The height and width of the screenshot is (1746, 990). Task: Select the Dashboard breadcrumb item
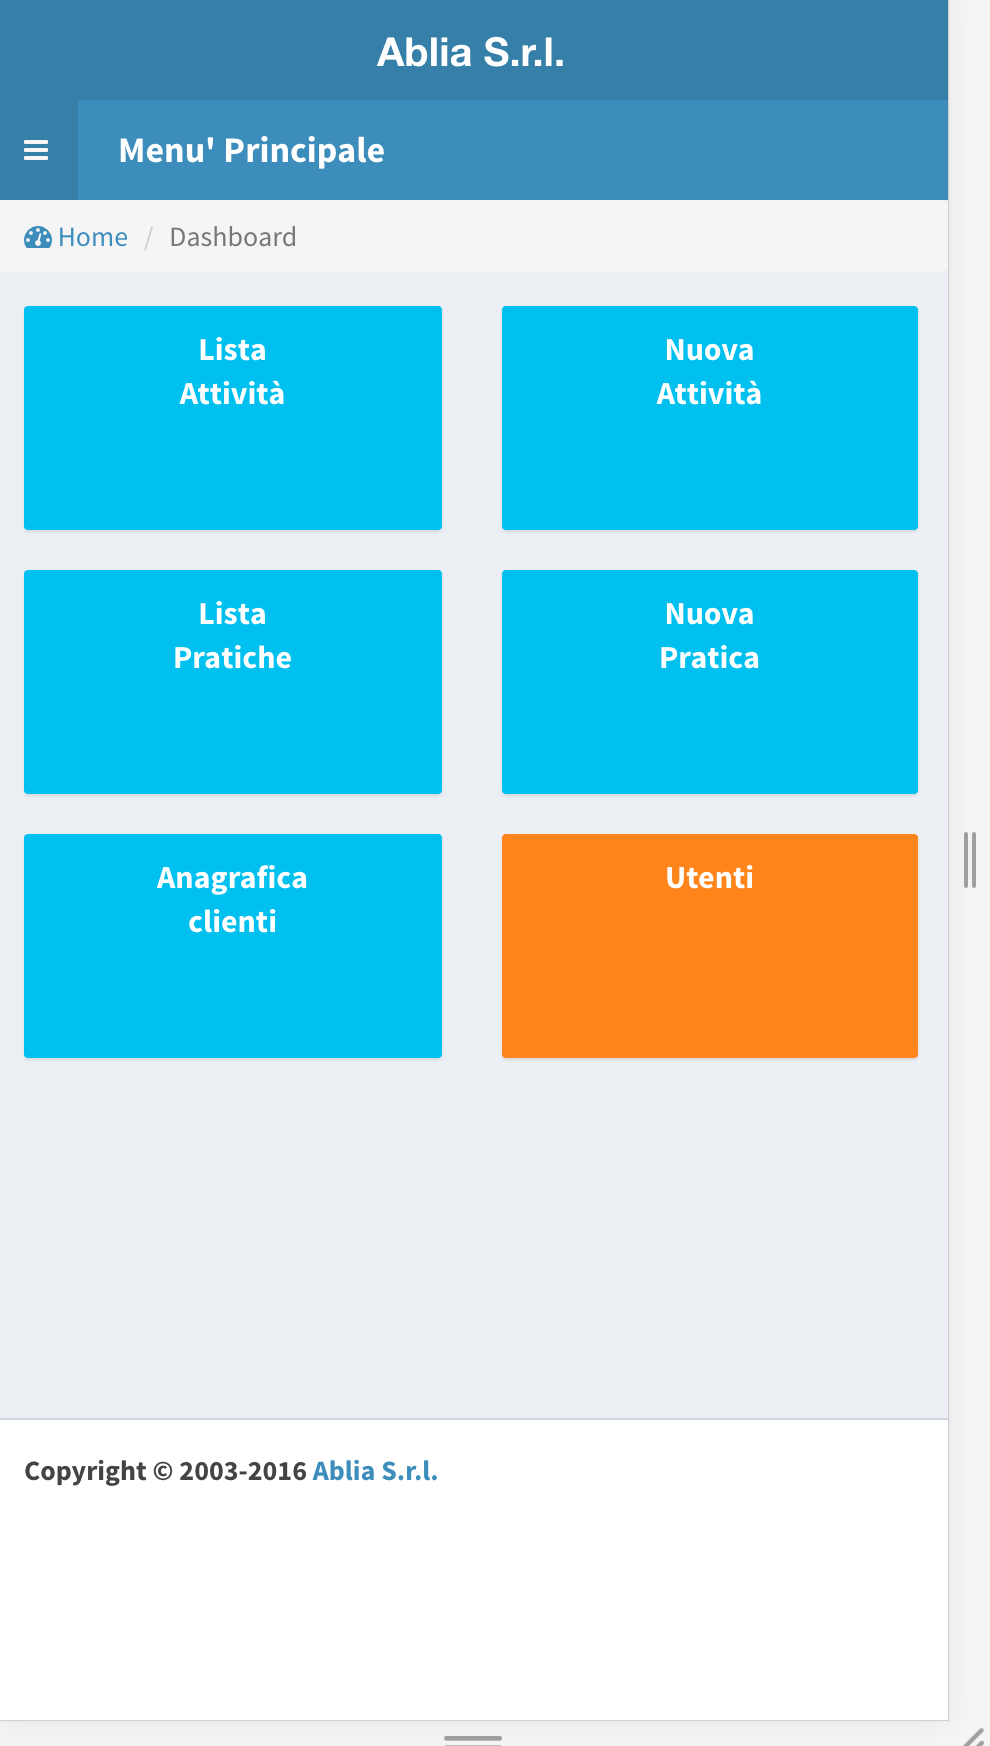coord(233,237)
